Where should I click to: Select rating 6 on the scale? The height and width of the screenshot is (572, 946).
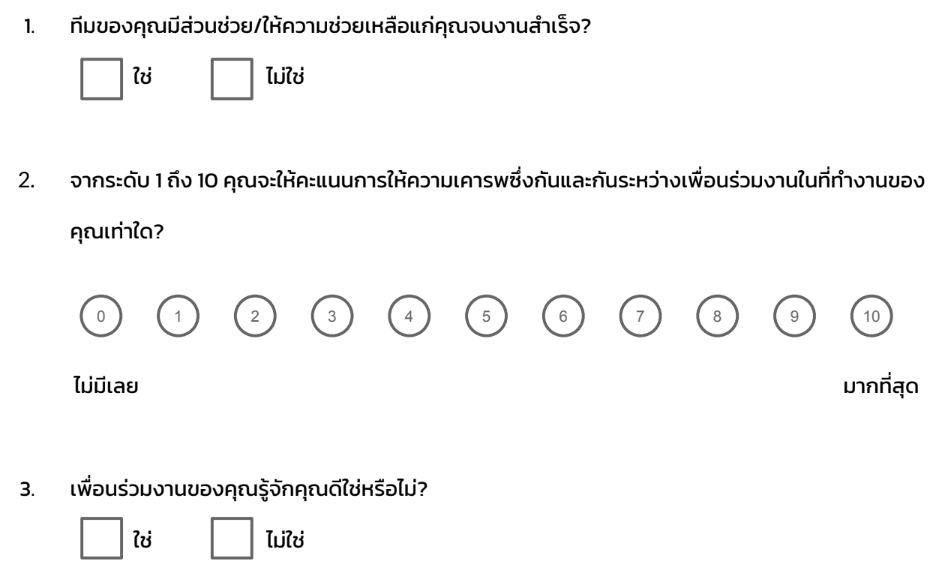(x=563, y=316)
